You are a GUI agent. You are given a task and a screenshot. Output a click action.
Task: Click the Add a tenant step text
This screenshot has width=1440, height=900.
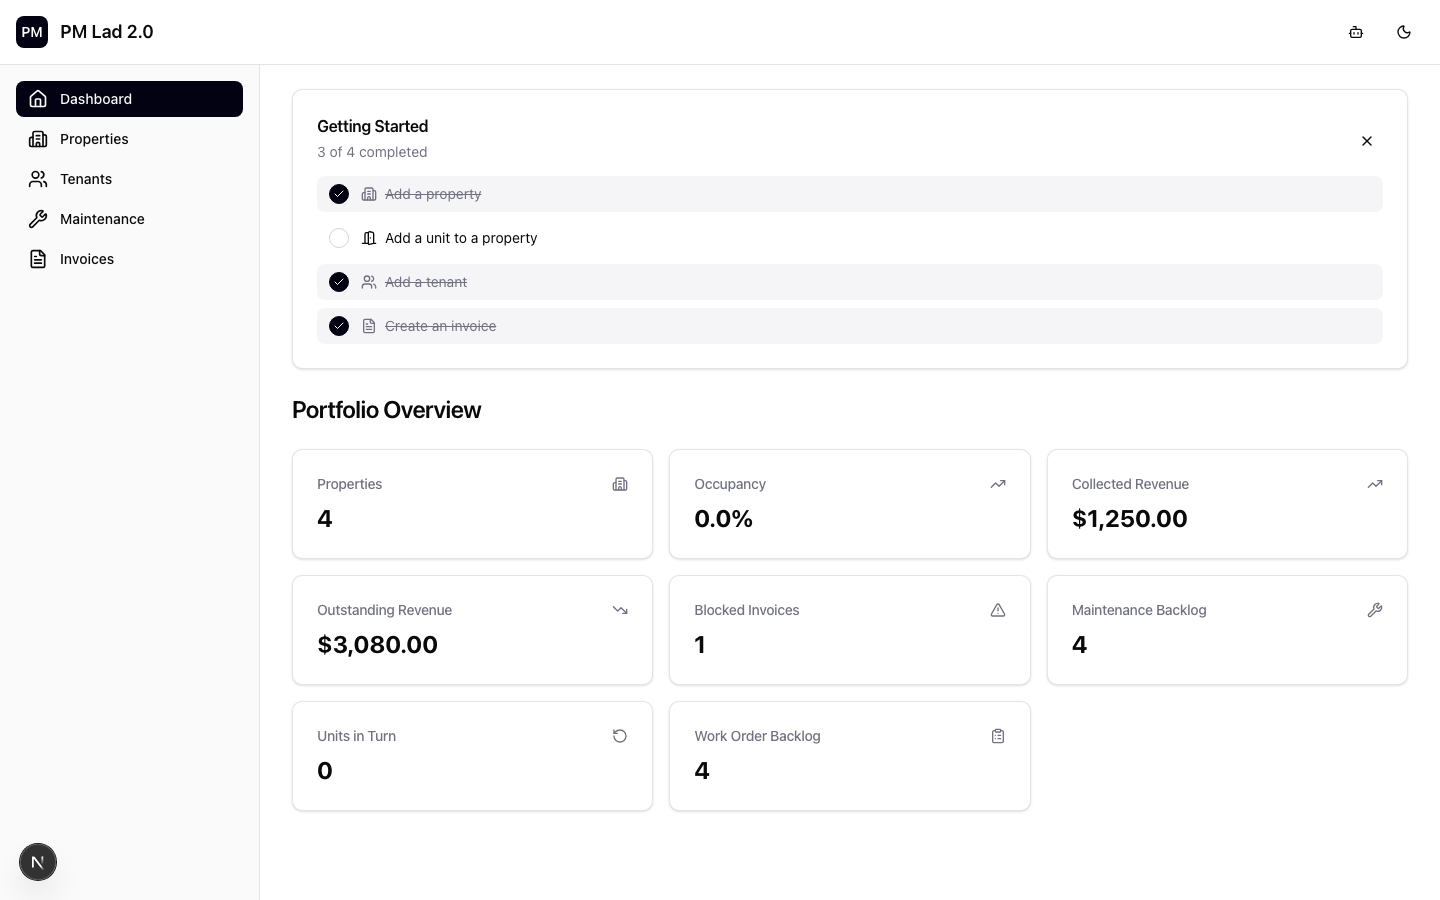pyautogui.click(x=426, y=282)
